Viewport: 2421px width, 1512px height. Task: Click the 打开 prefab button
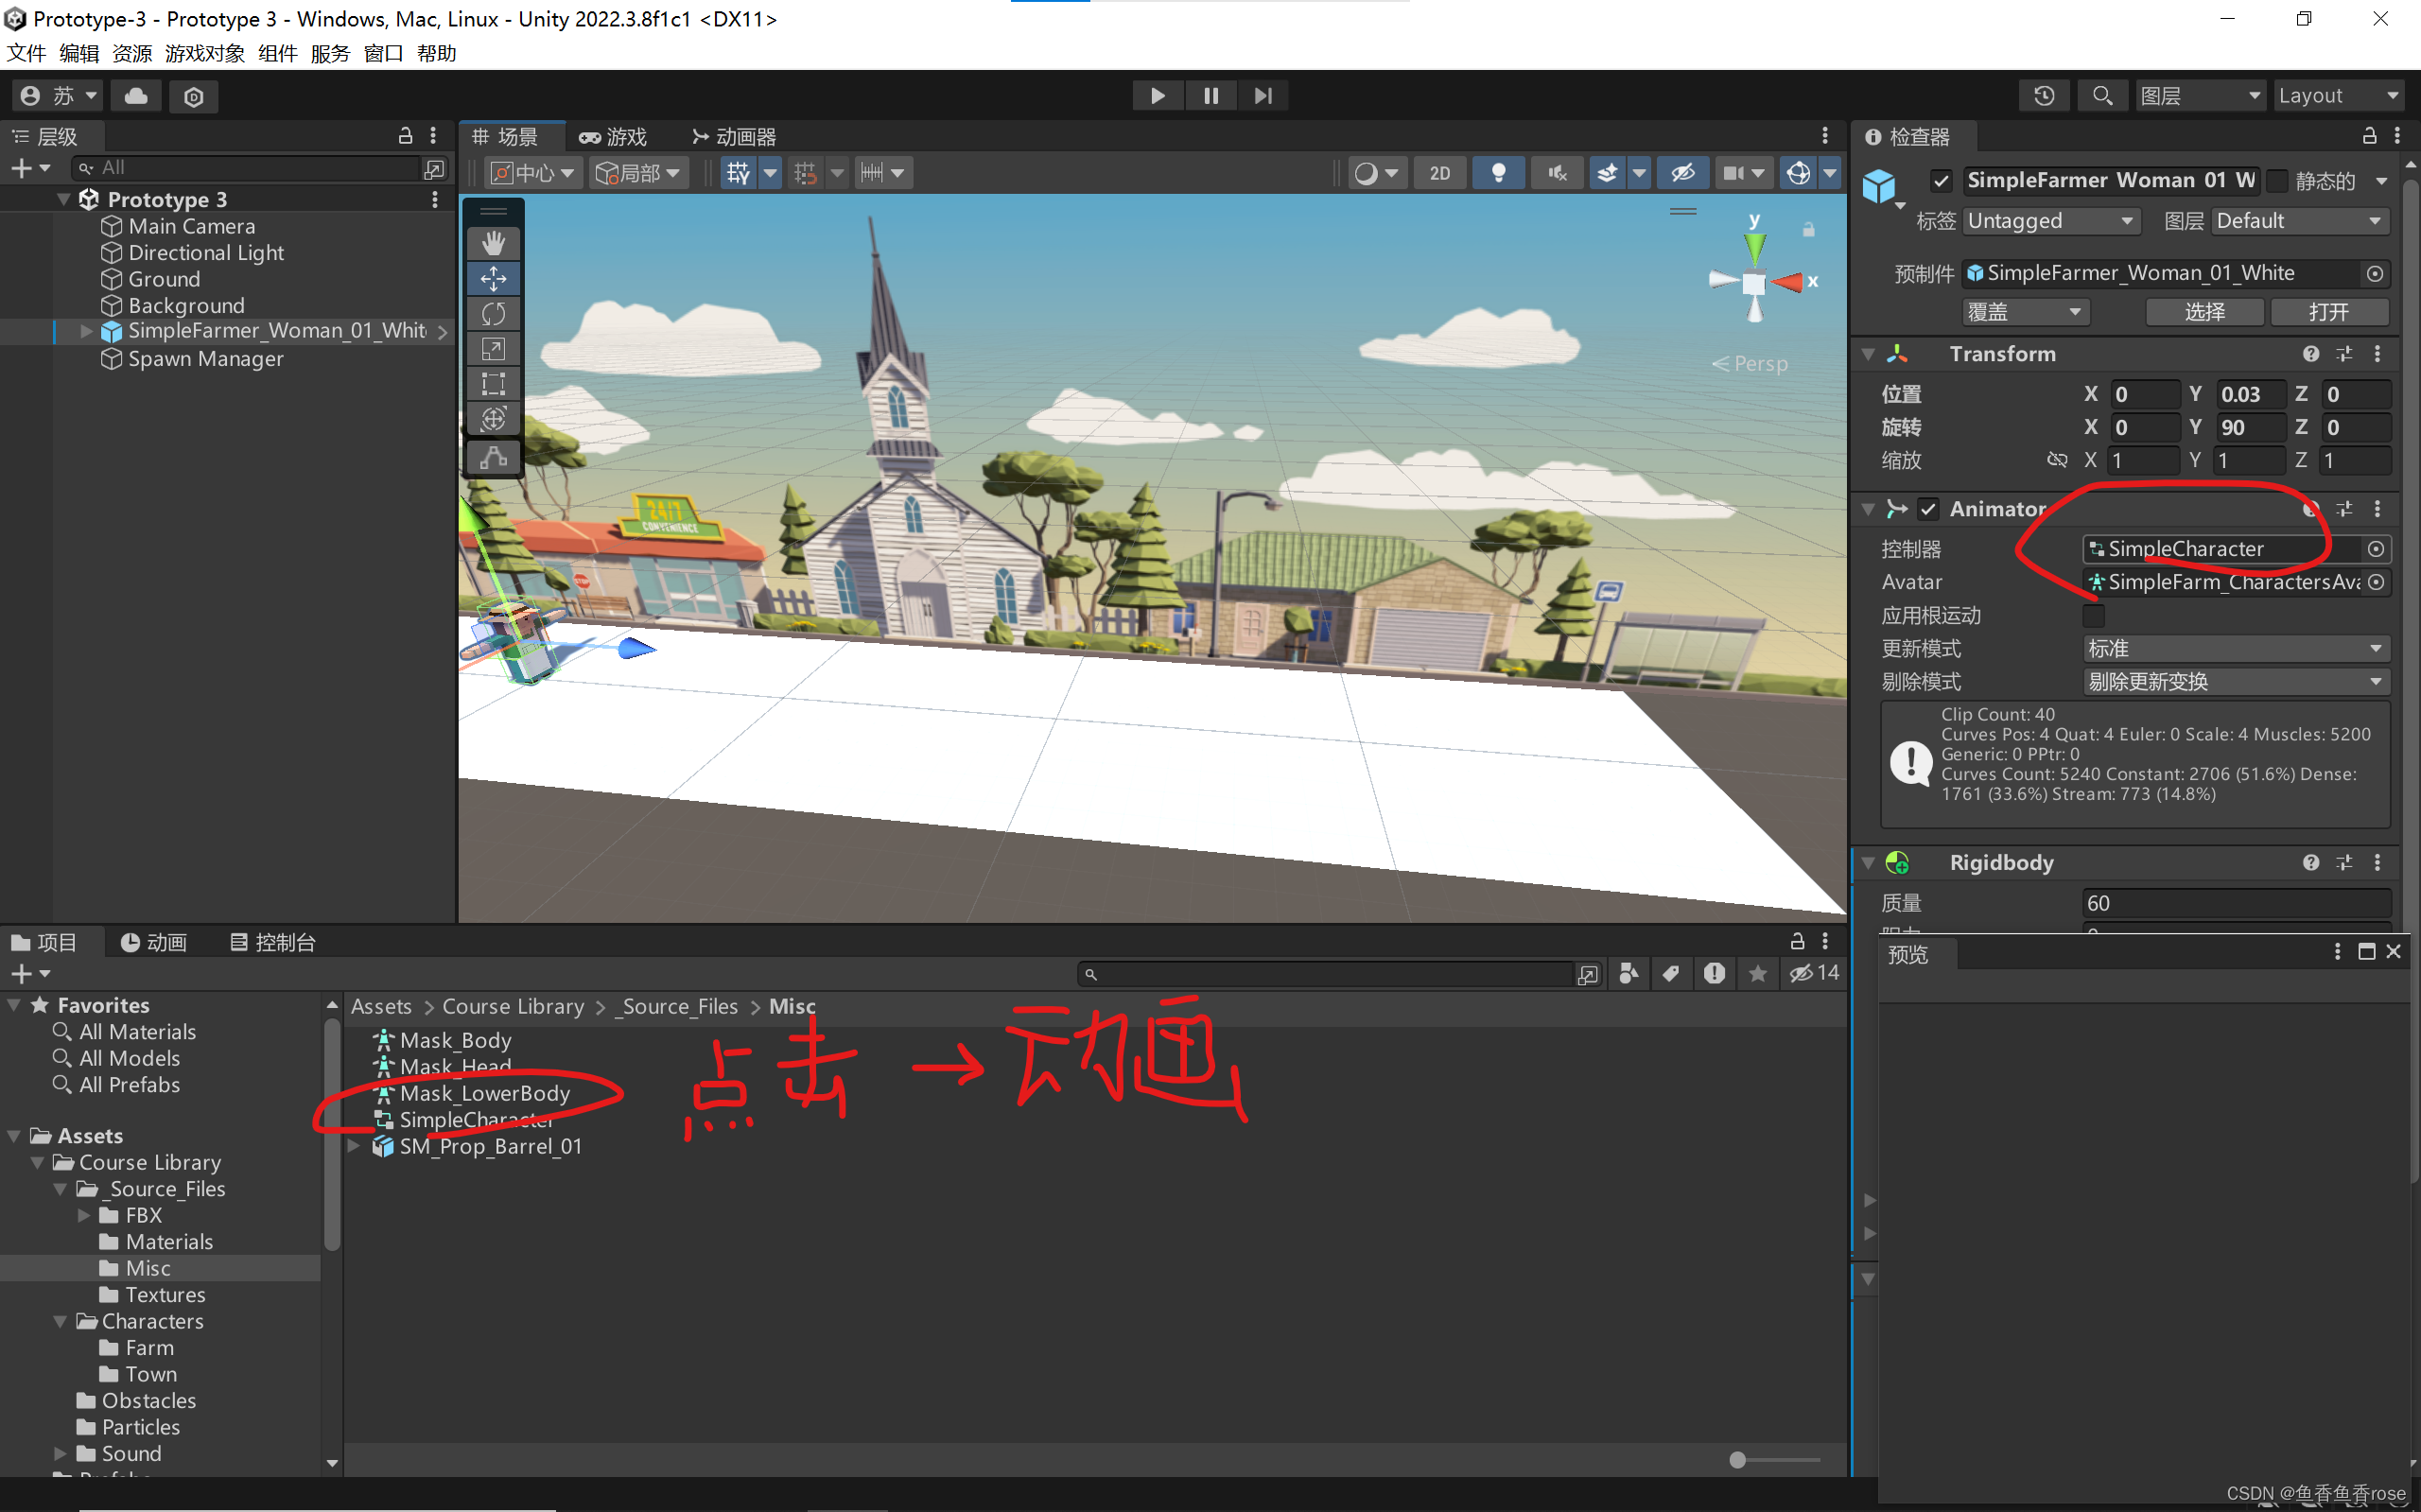(x=2328, y=312)
